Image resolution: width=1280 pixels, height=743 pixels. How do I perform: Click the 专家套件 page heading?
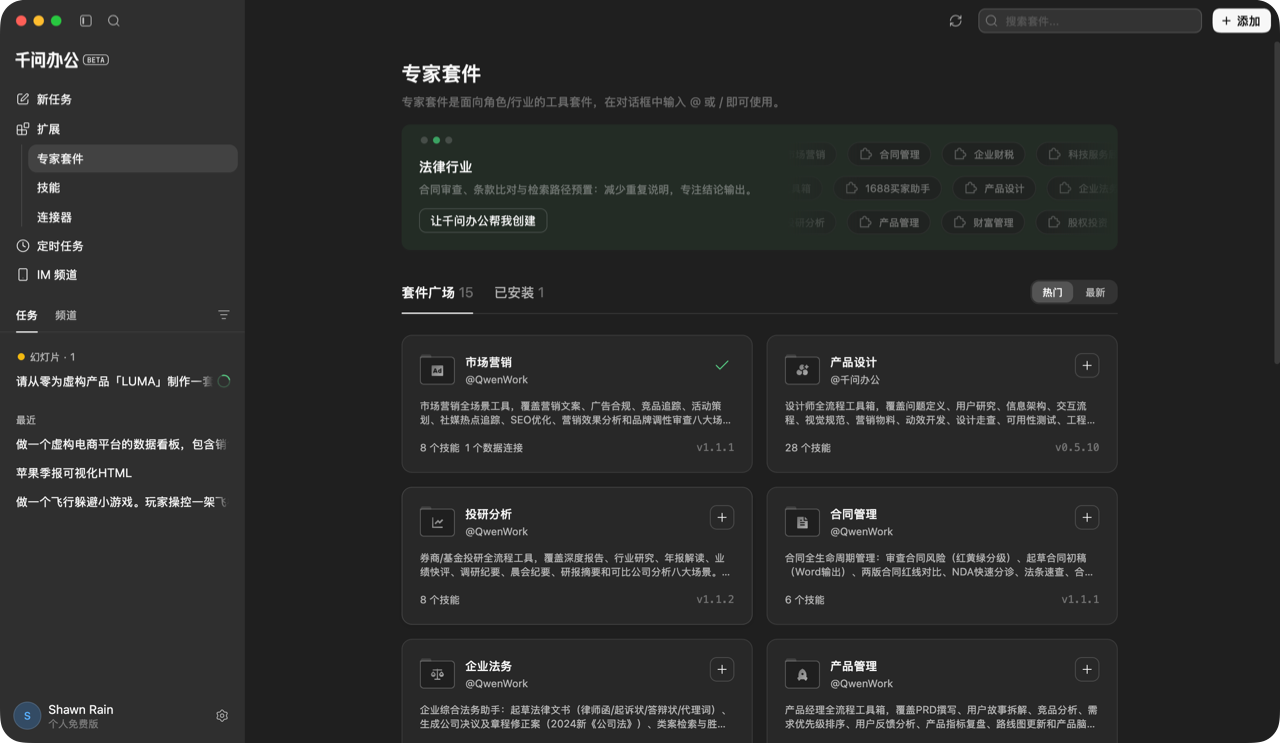click(x=441, y=74)
